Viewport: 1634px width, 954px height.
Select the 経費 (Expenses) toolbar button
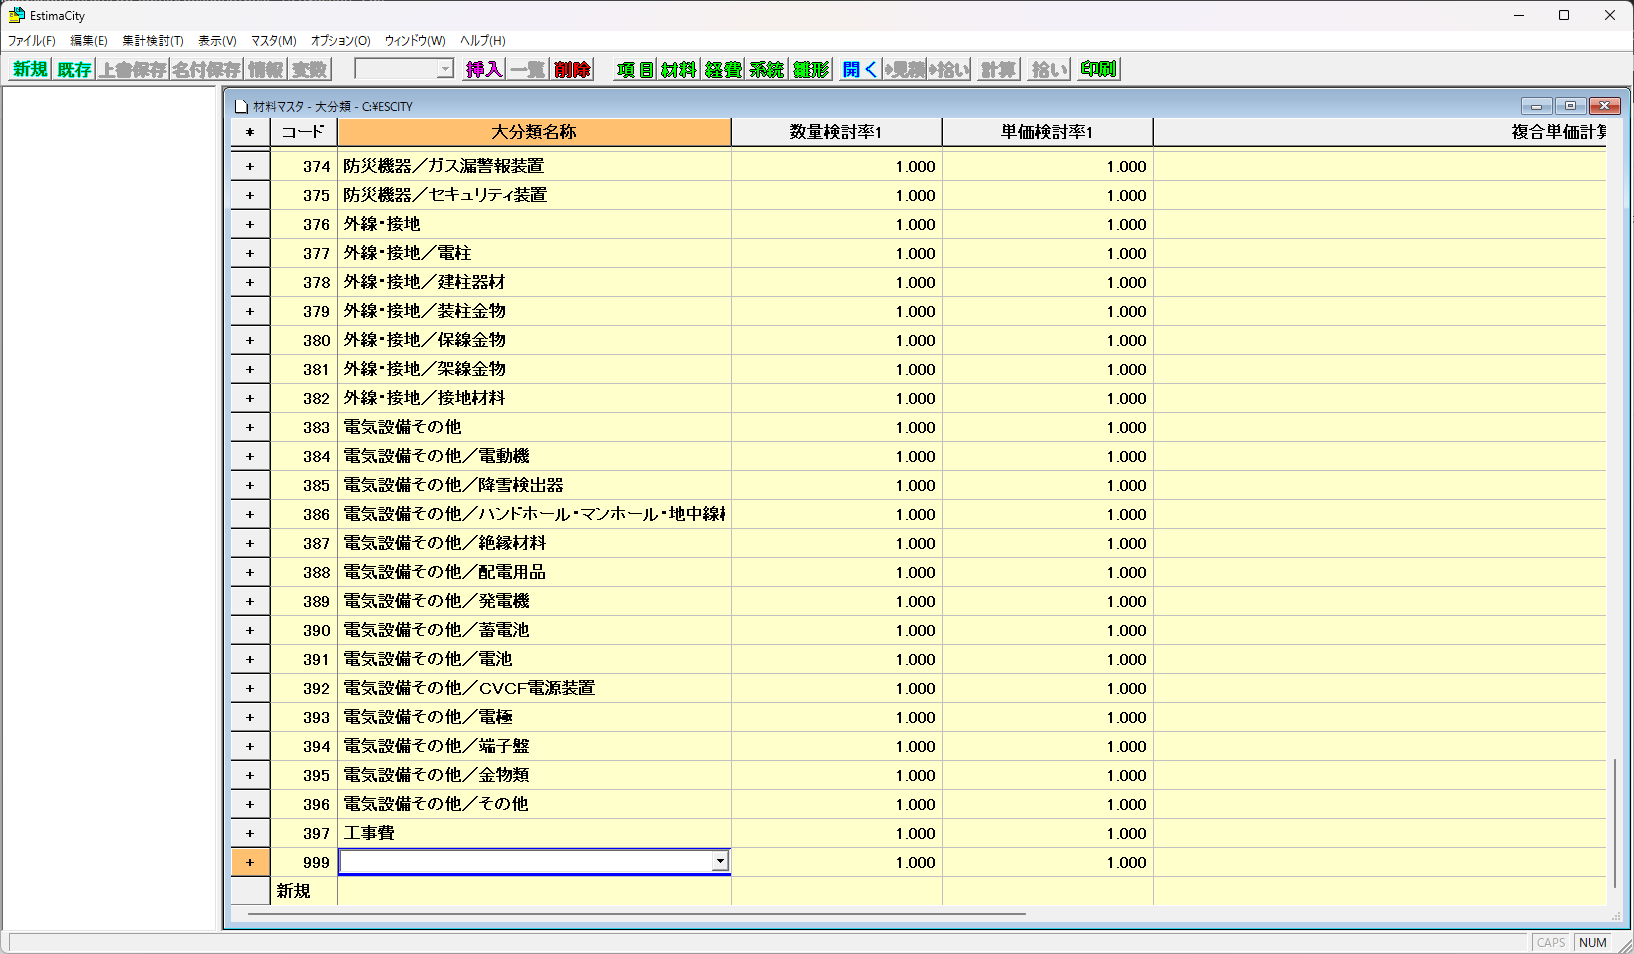coord(723,69)
